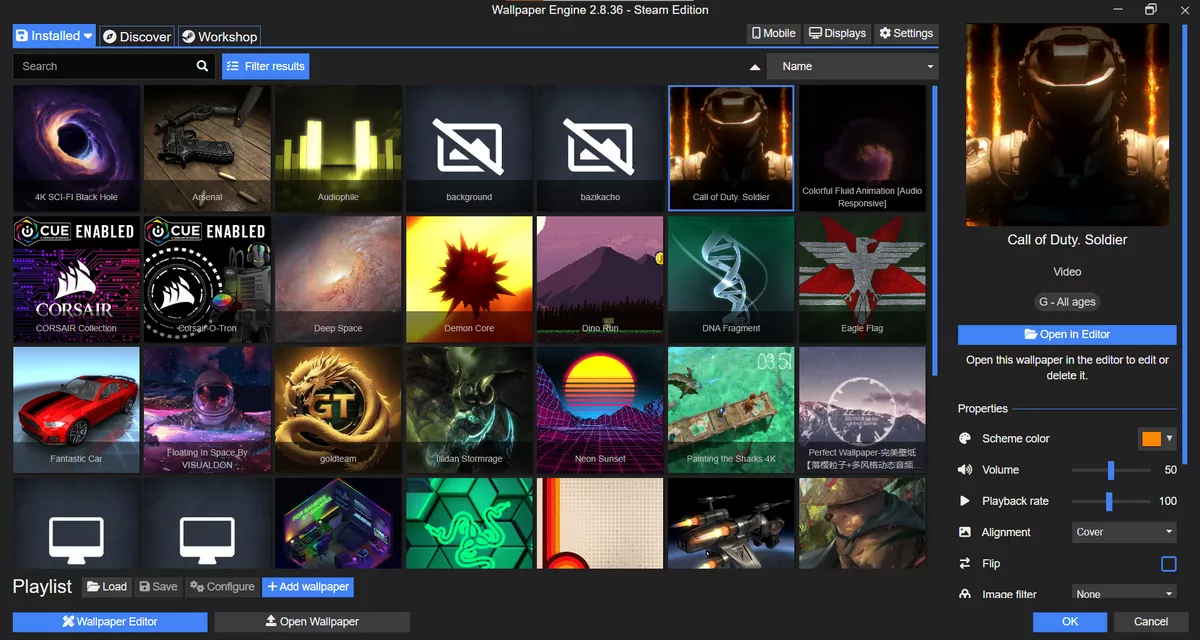
Task: Add wallpaper to playlist
Action: (308, 587)
